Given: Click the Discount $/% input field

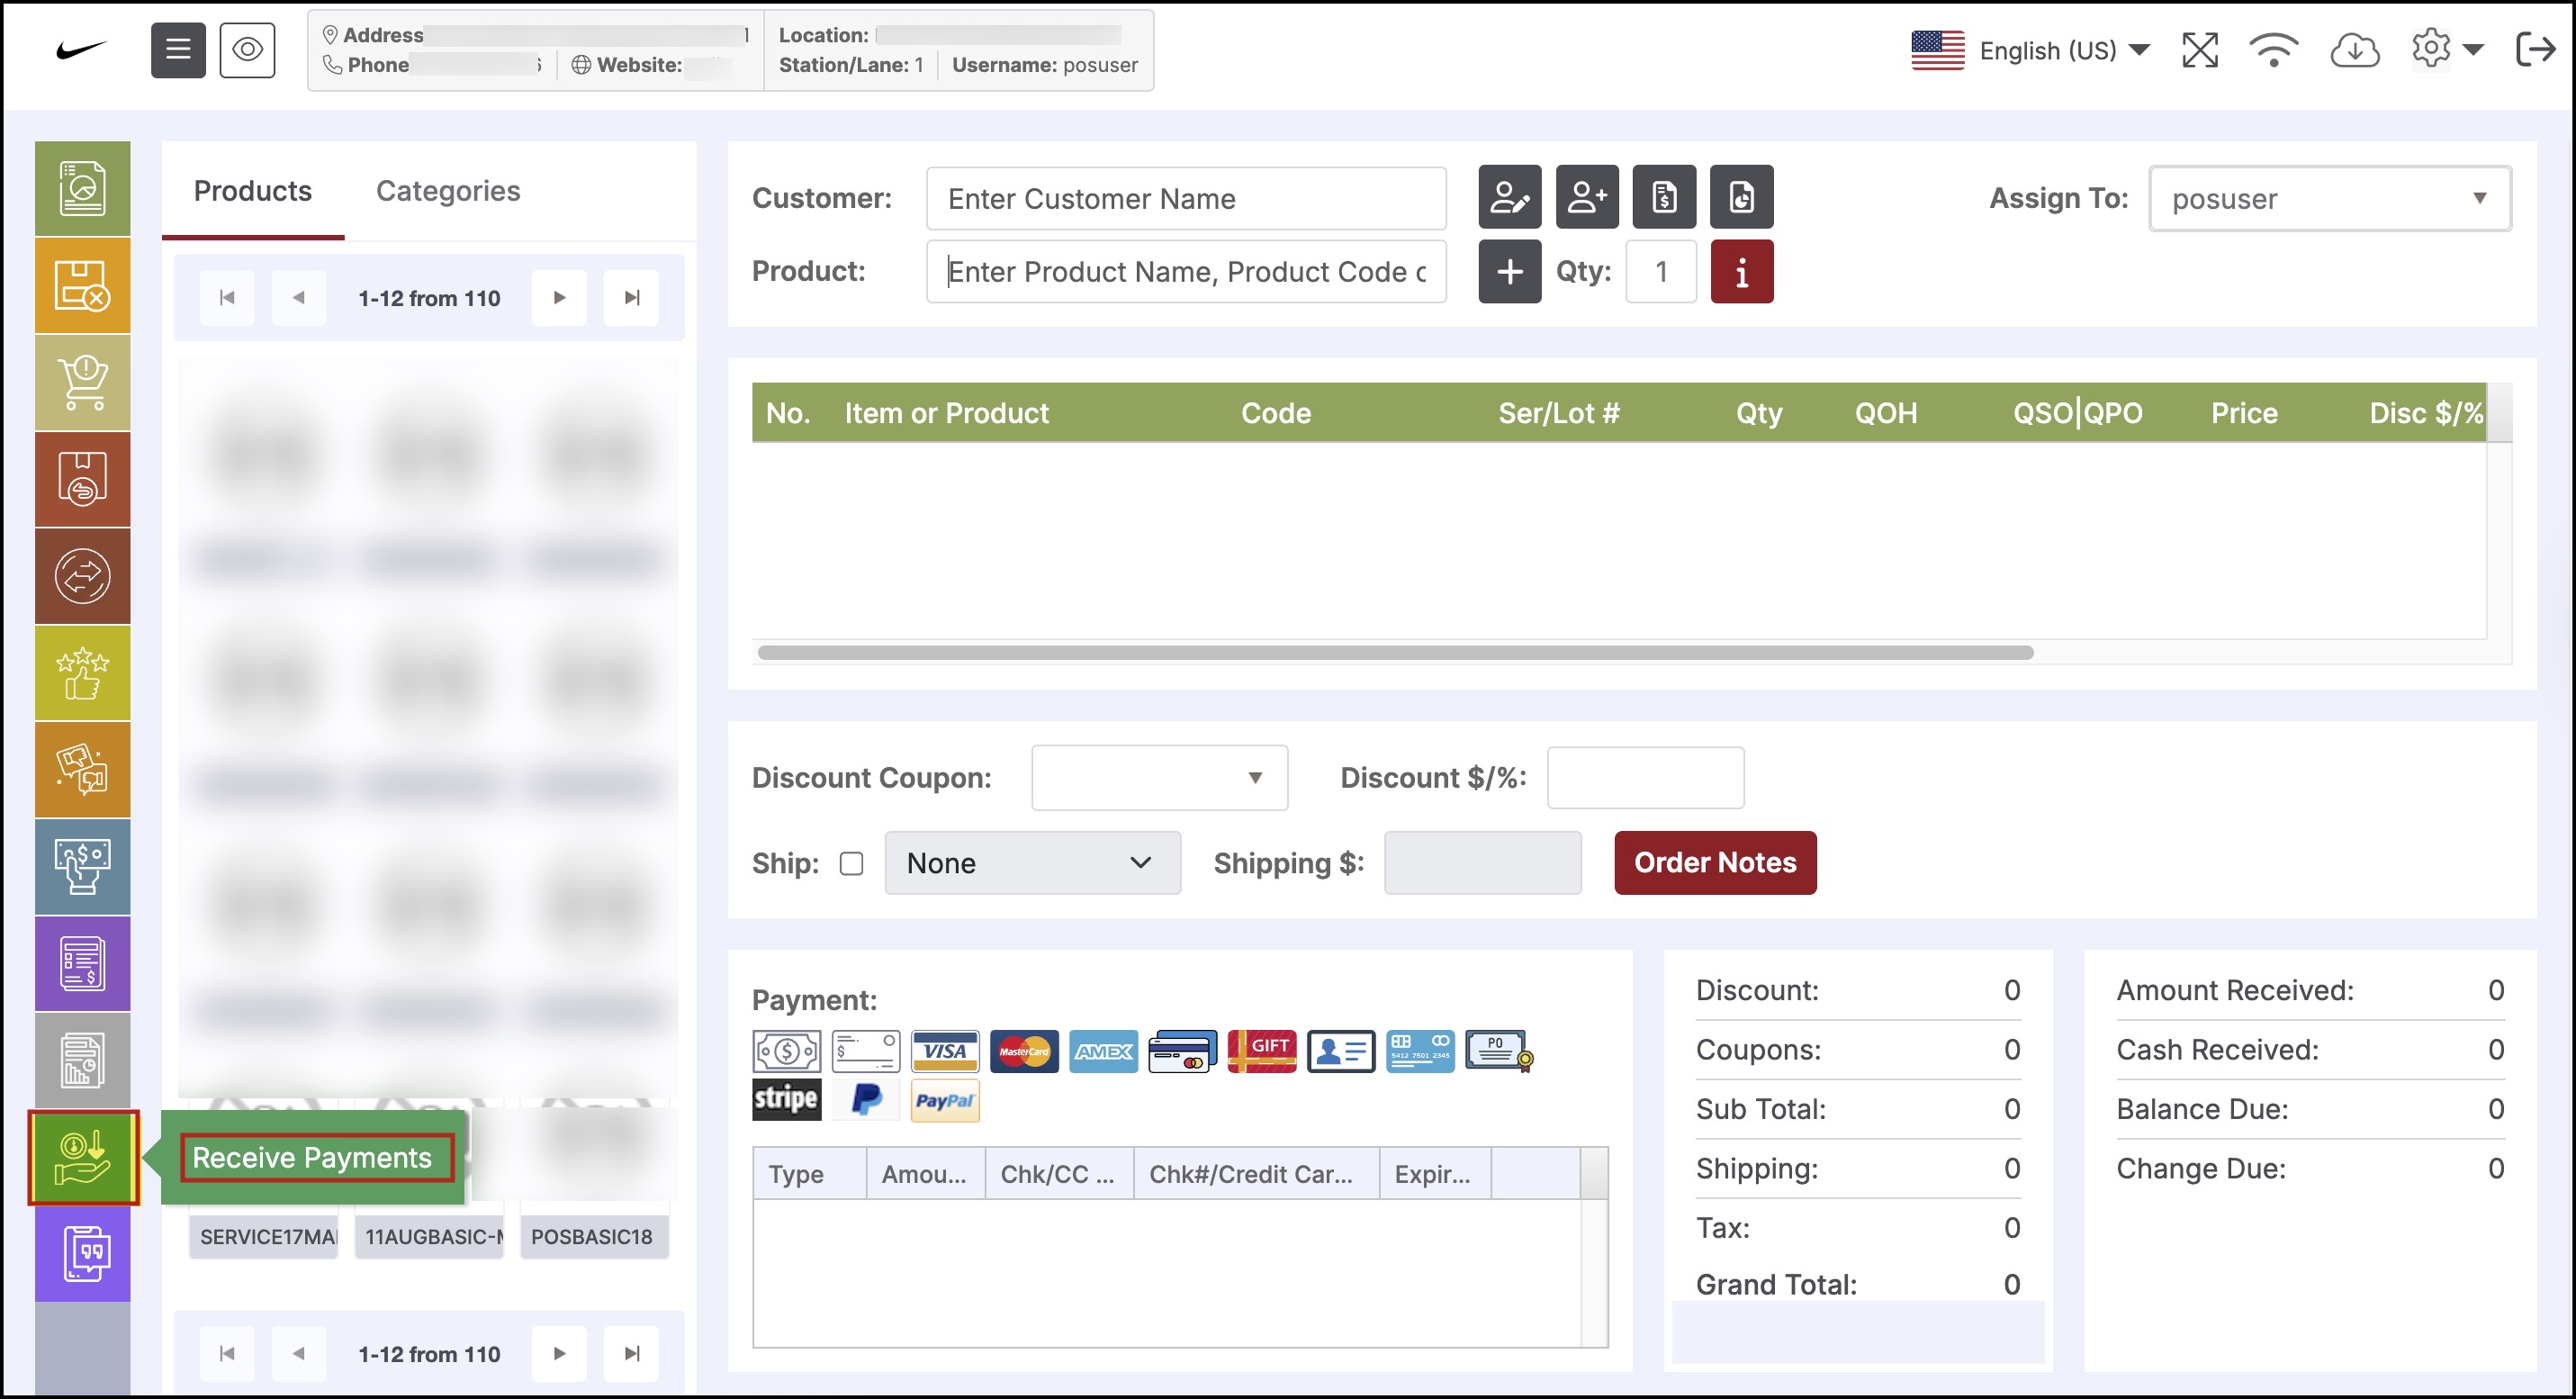Looking at the screenshot, I should (x=1645, y=777).
